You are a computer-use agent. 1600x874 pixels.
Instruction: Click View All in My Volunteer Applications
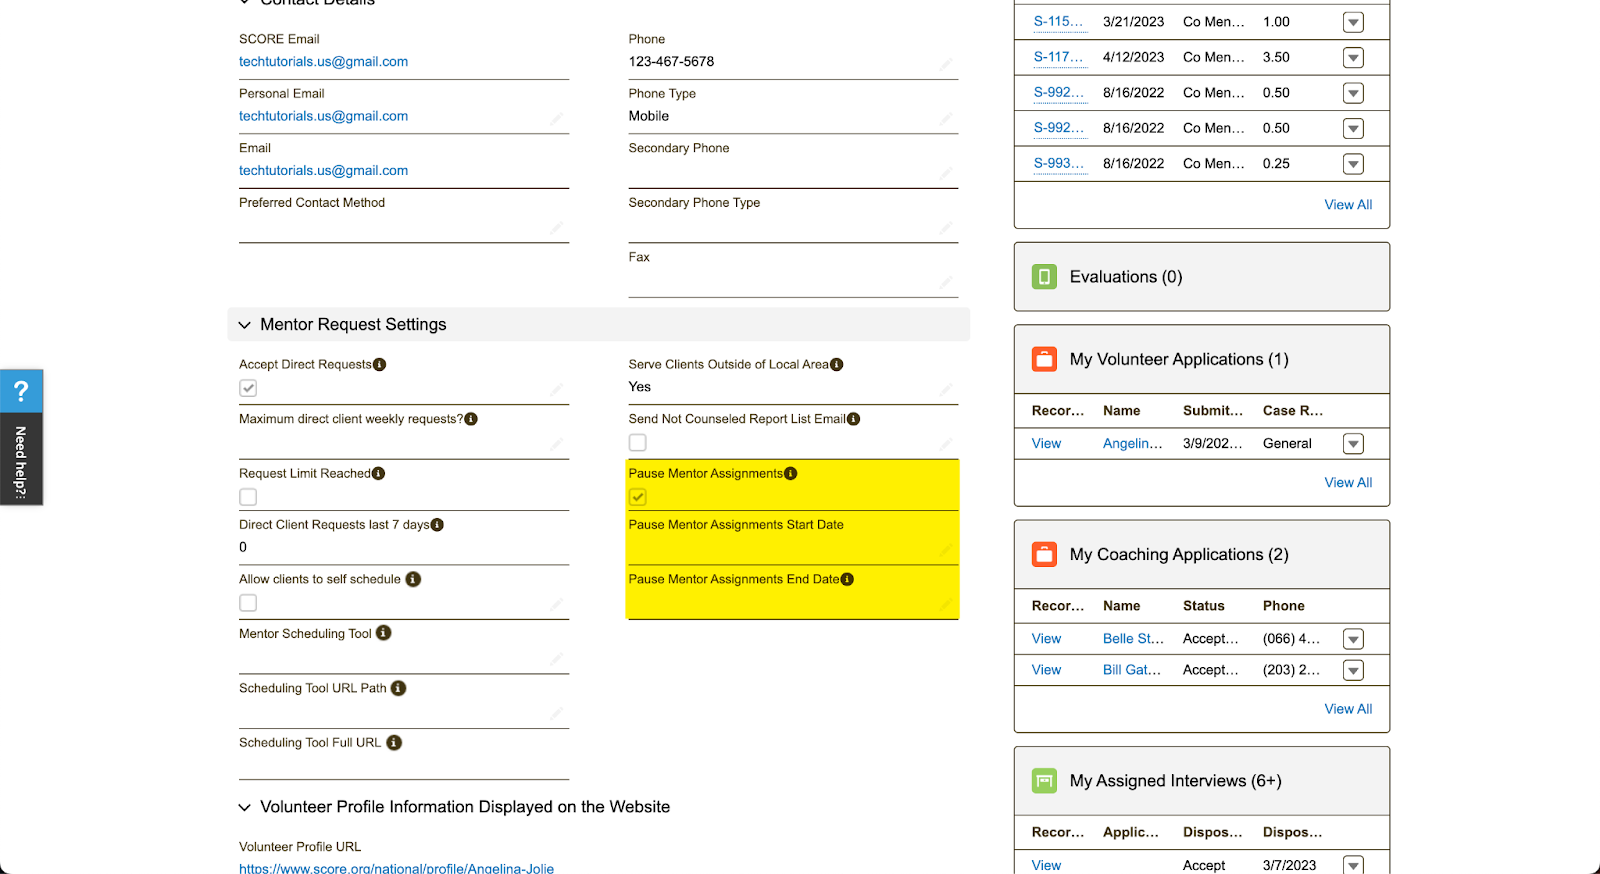[x=1348, y=483]
